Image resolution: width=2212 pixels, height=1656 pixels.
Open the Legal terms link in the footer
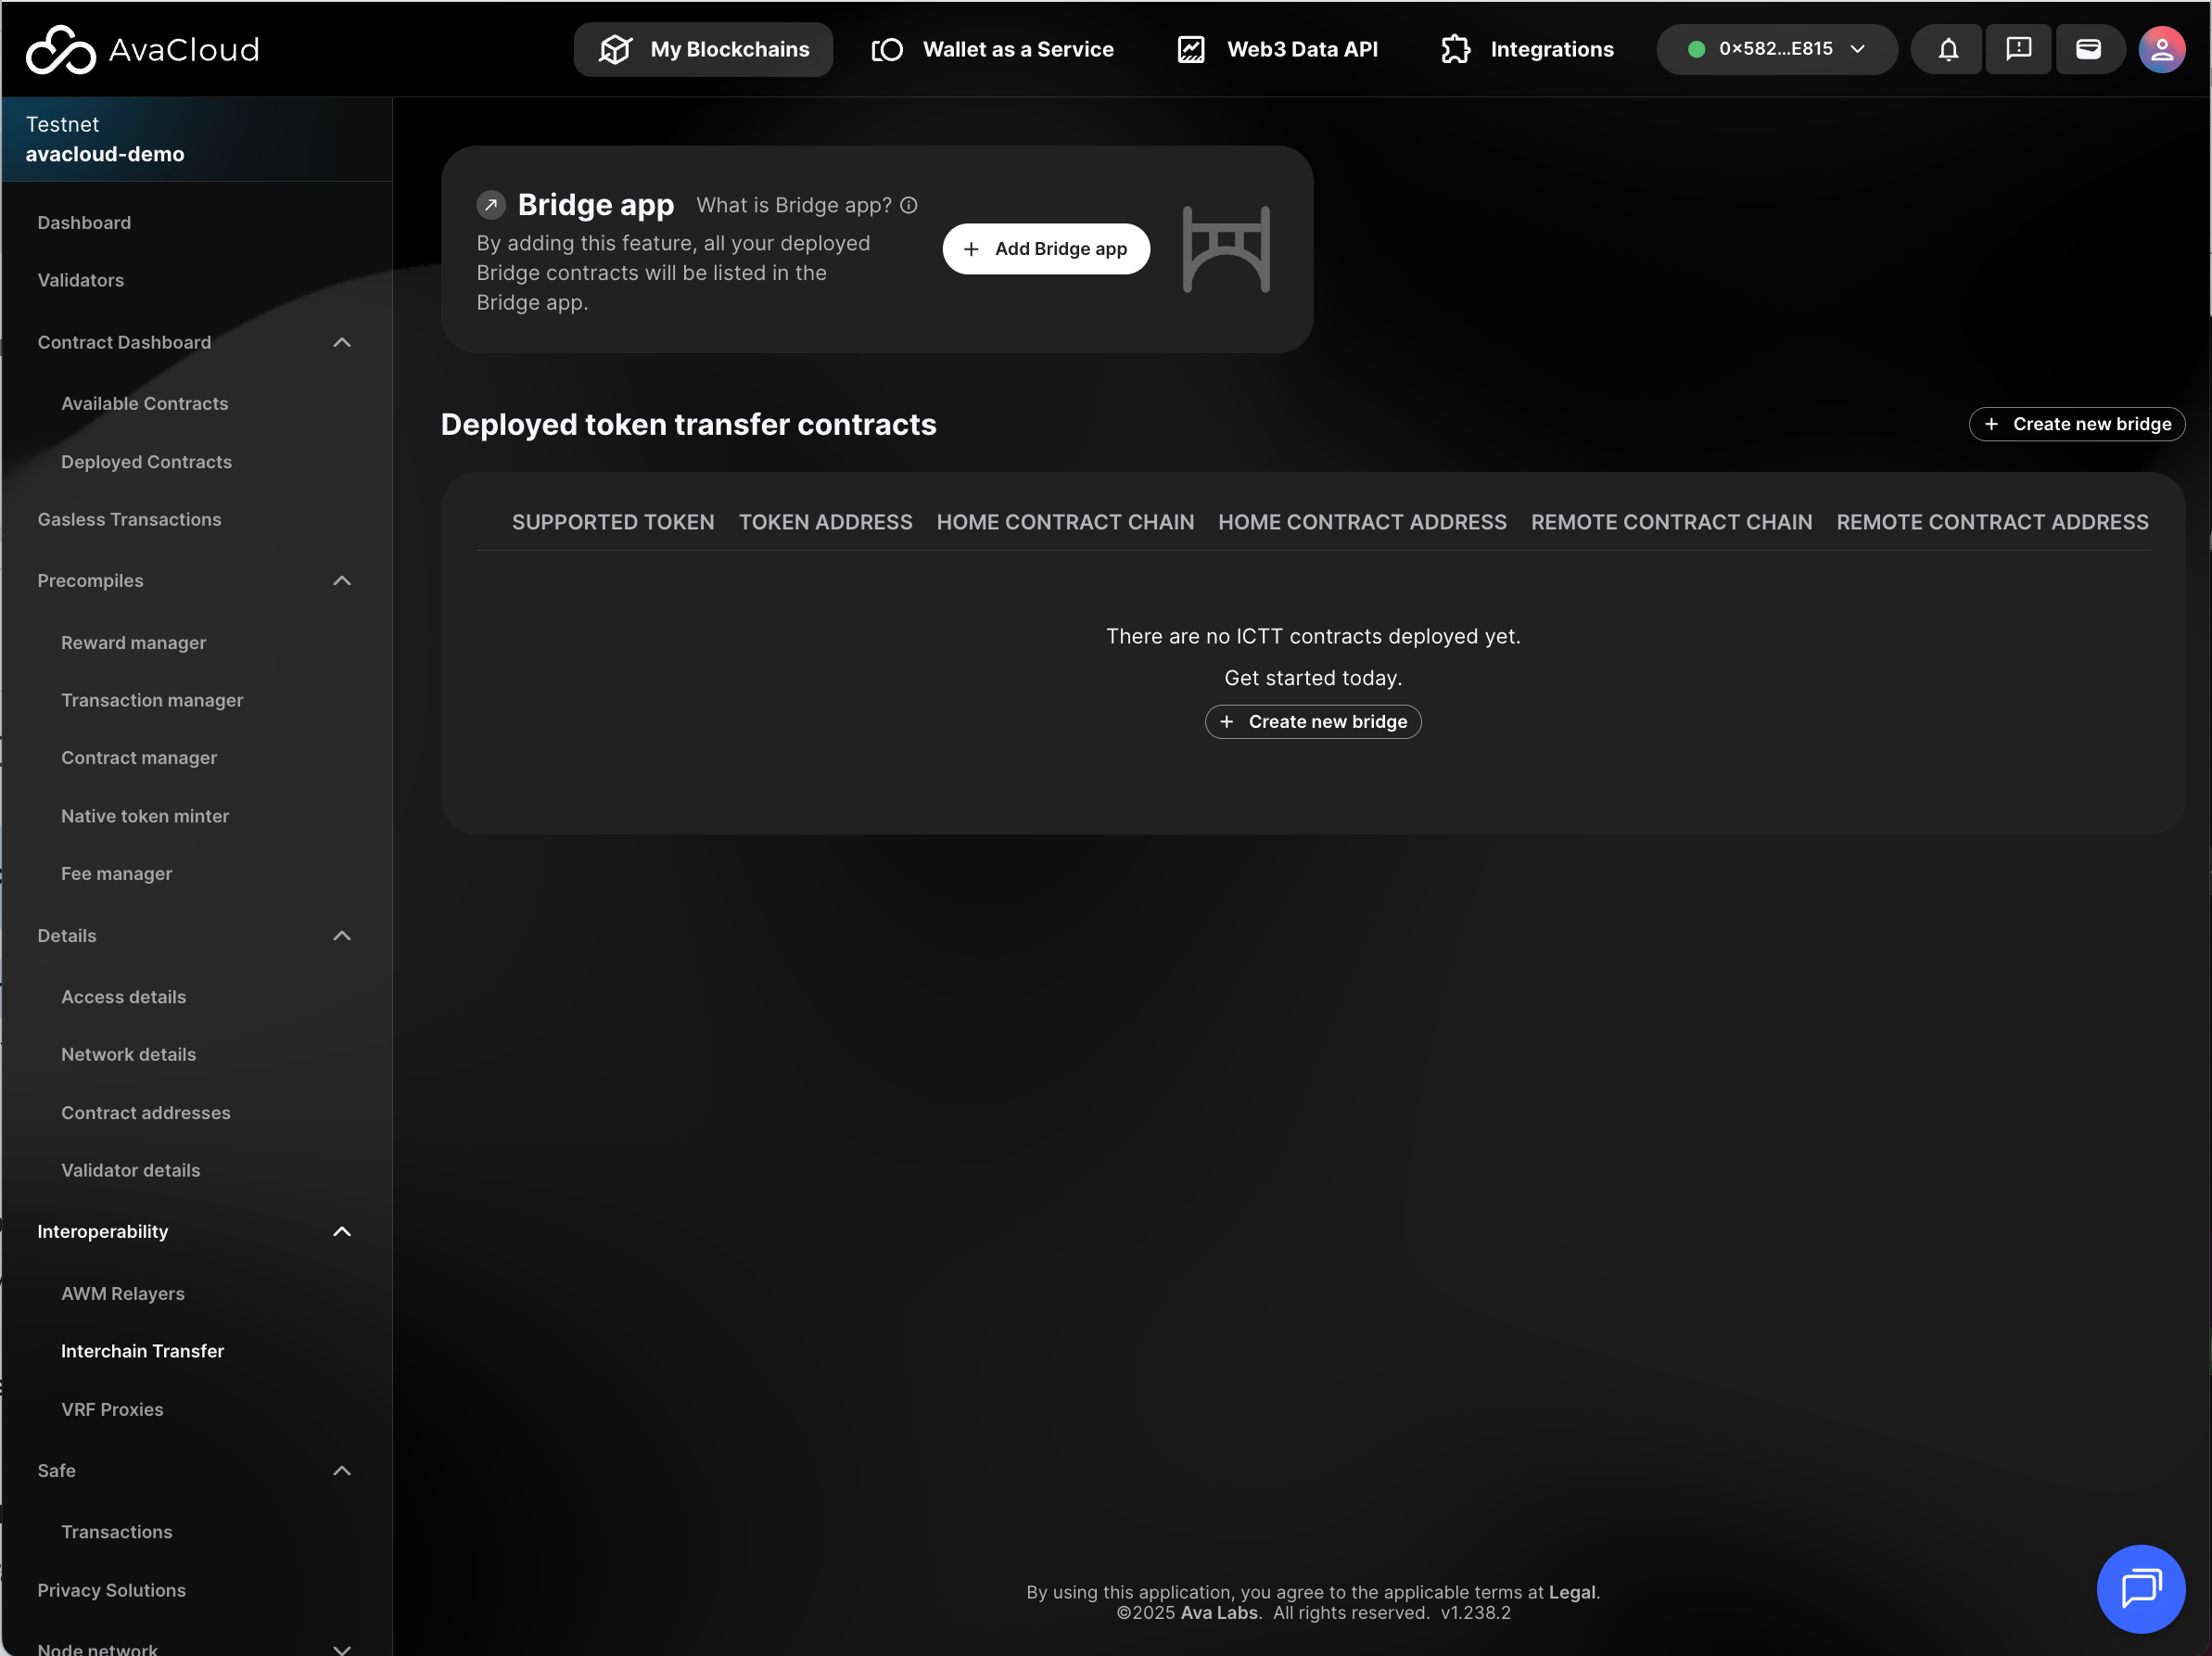coord(1571,1592)
